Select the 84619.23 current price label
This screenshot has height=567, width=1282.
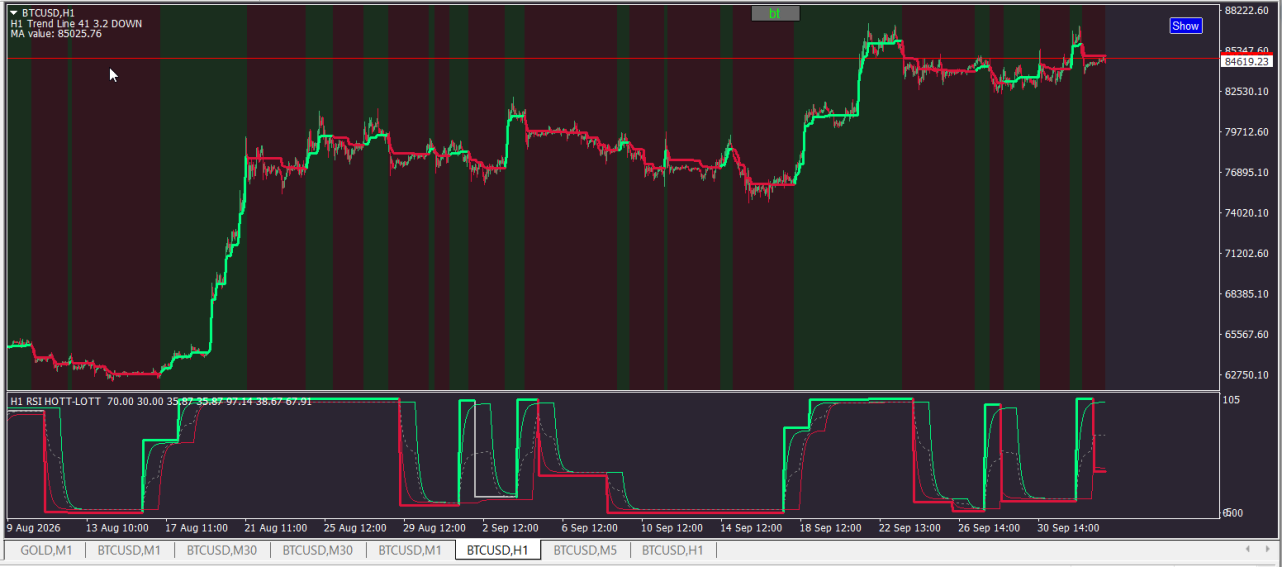point(1246,61)
